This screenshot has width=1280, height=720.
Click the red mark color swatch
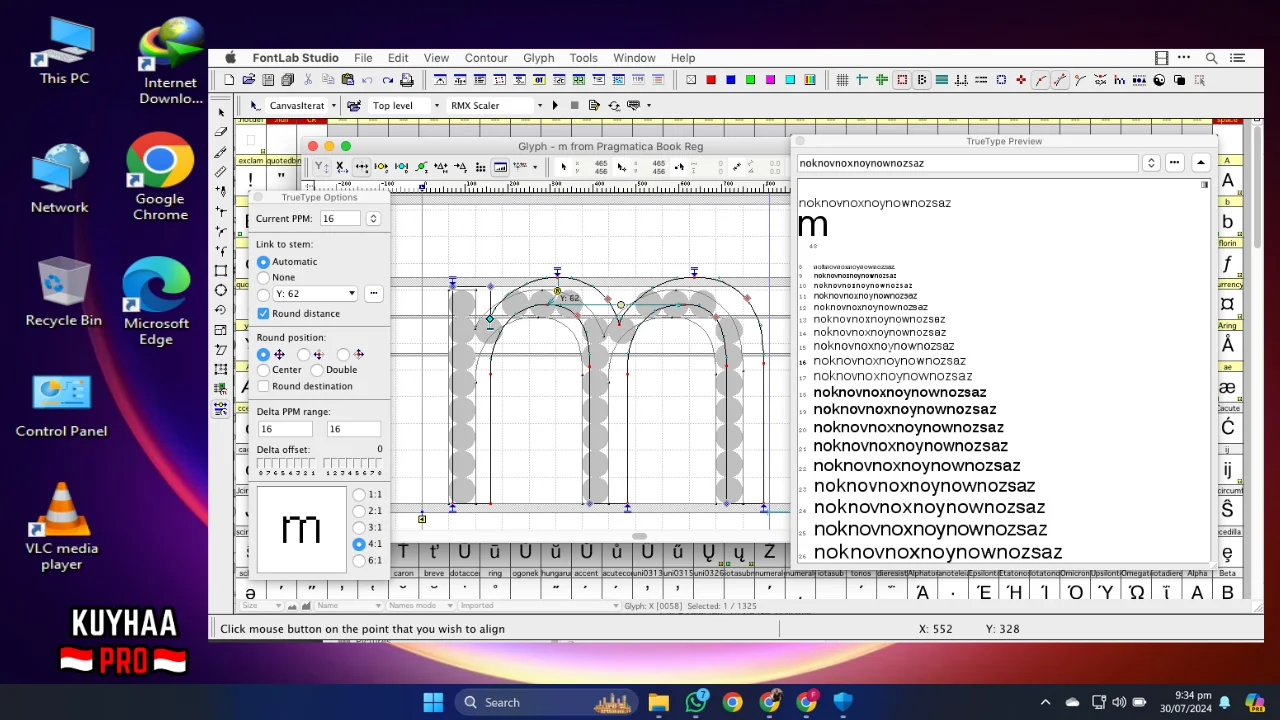click(711, 80)
